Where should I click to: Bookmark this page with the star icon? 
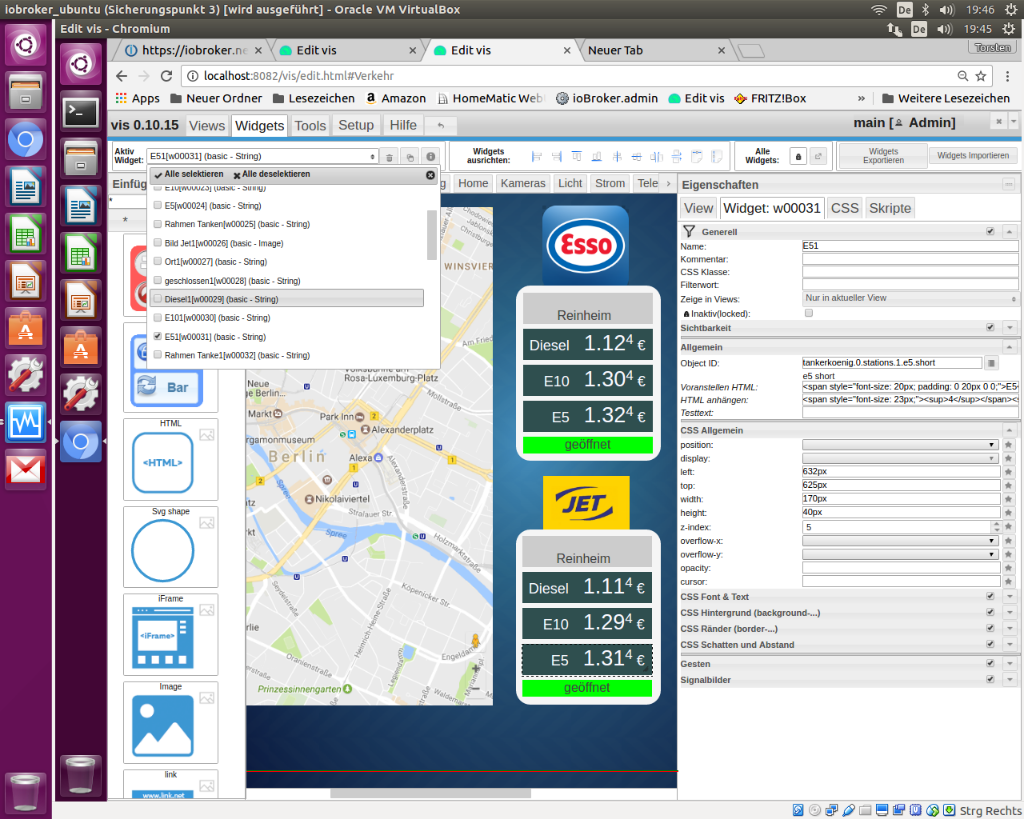click(x=980, y=76)
